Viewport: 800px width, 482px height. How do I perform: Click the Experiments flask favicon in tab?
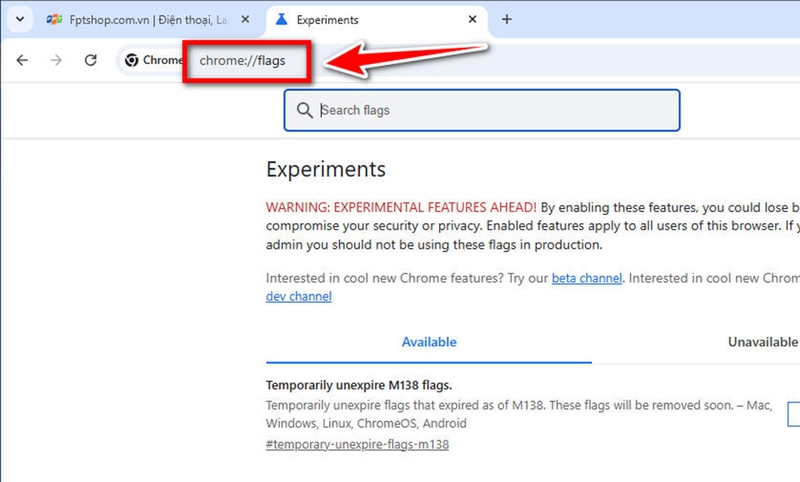coord(281,19)
